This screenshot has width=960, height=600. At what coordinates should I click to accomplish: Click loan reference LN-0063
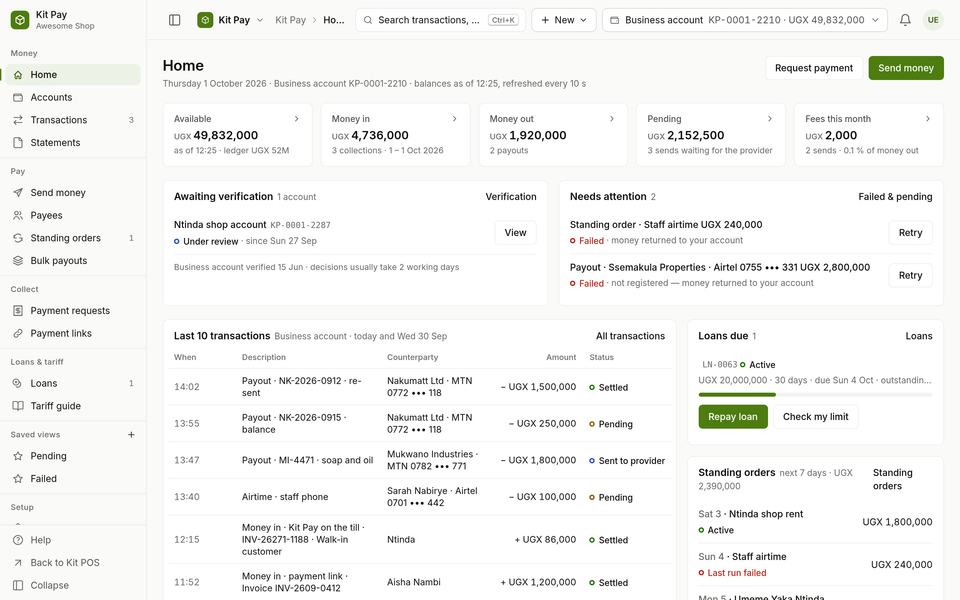coord(719,365)
